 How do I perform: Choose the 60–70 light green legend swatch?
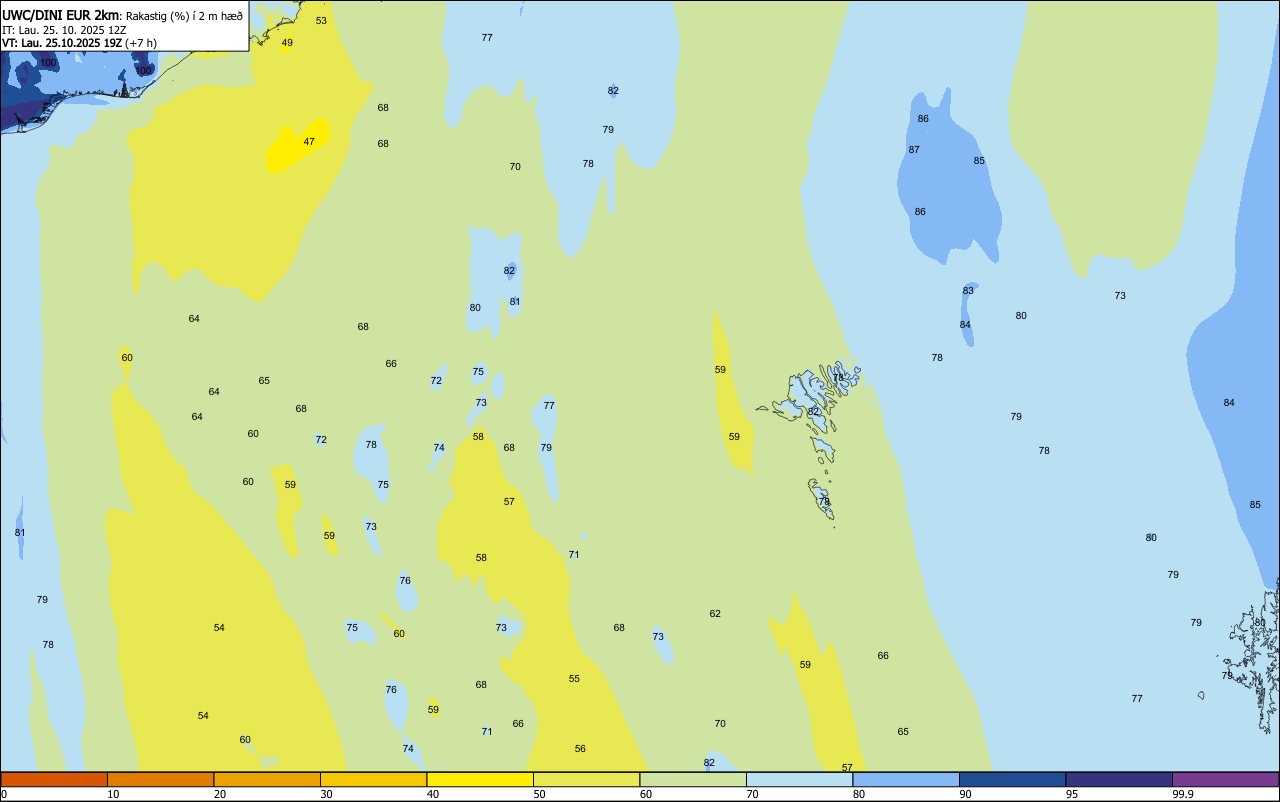coord(693,779)
